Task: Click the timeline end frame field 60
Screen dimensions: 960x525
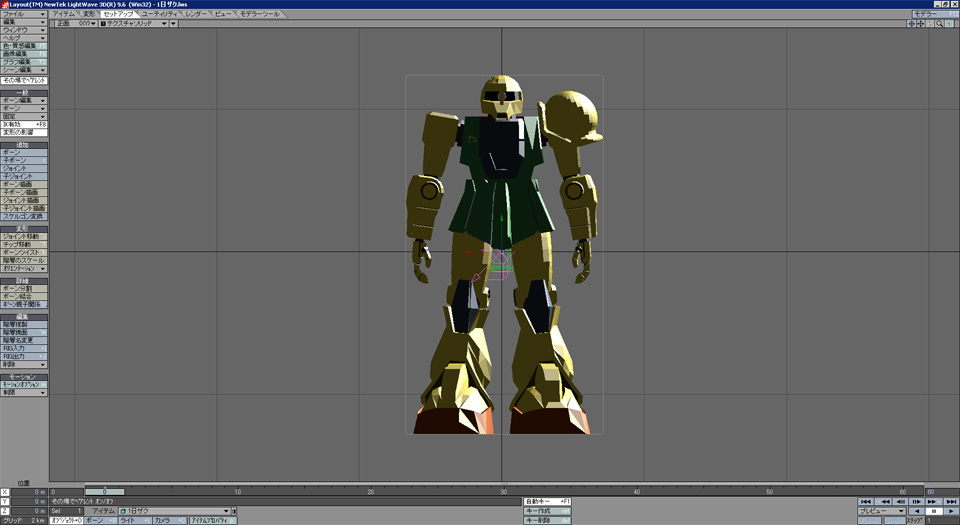Action: point(942,491)
